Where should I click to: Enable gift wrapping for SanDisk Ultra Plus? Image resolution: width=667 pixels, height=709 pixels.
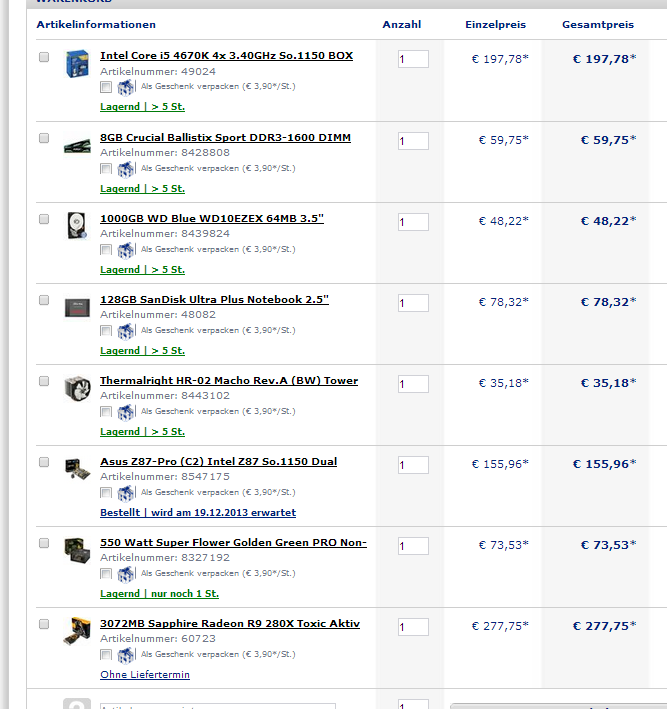click(106, 331)
